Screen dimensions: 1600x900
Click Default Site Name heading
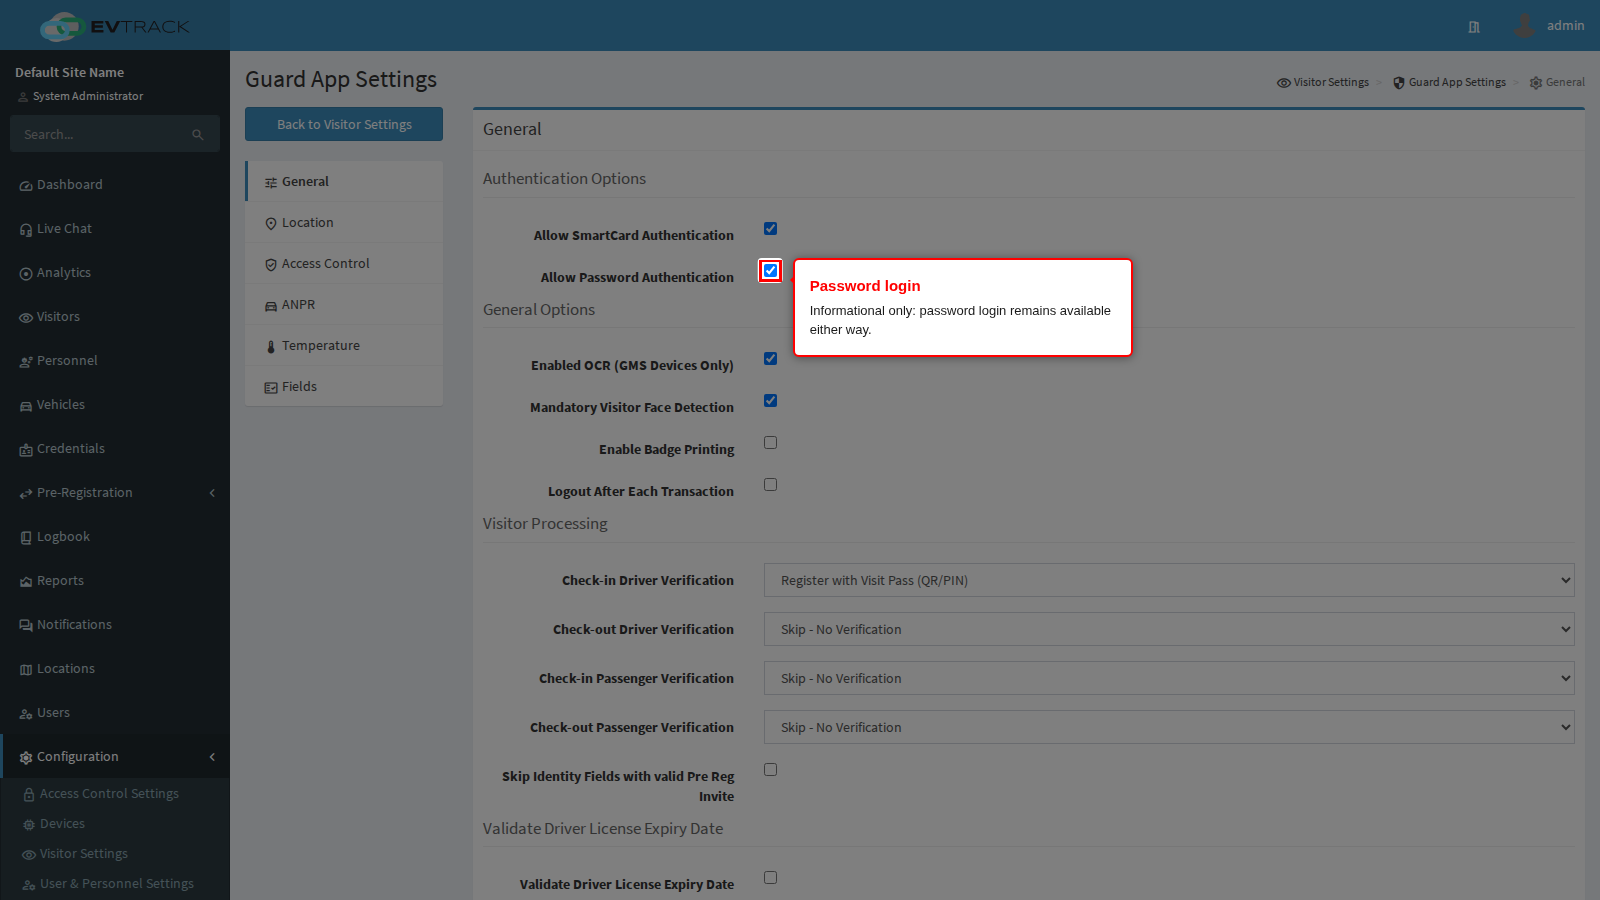click(70, 72)
